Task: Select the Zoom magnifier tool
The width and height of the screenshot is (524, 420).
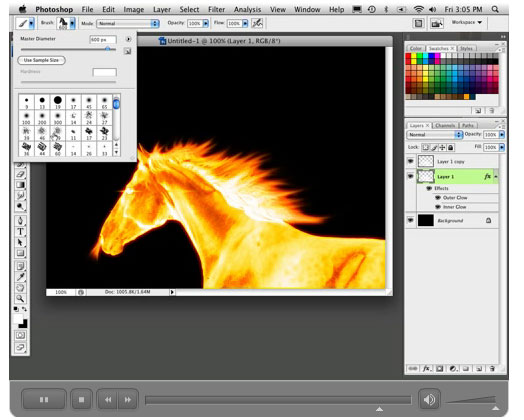Action: click(x=20, y=298)
